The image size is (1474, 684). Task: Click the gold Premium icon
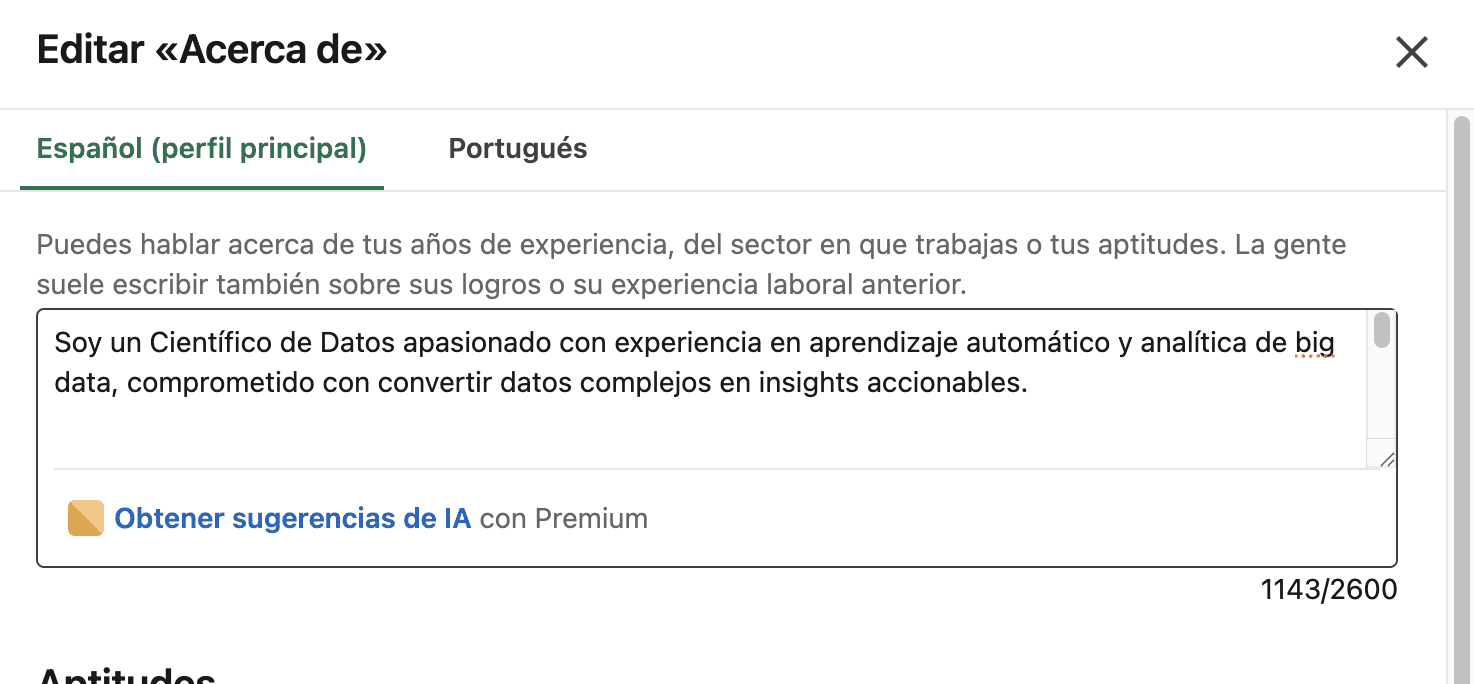(x=85, y=518)
